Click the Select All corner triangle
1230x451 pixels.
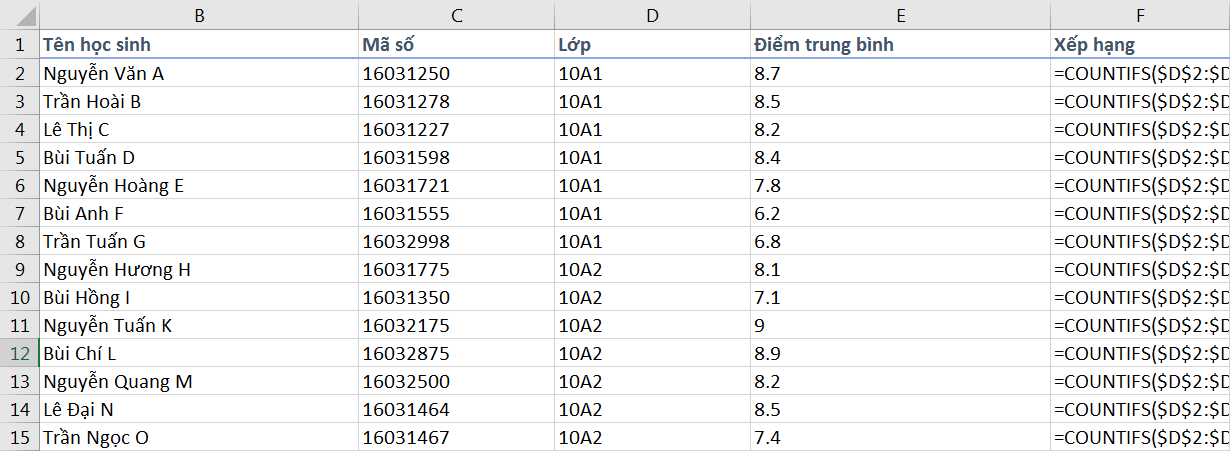[20, 15]
